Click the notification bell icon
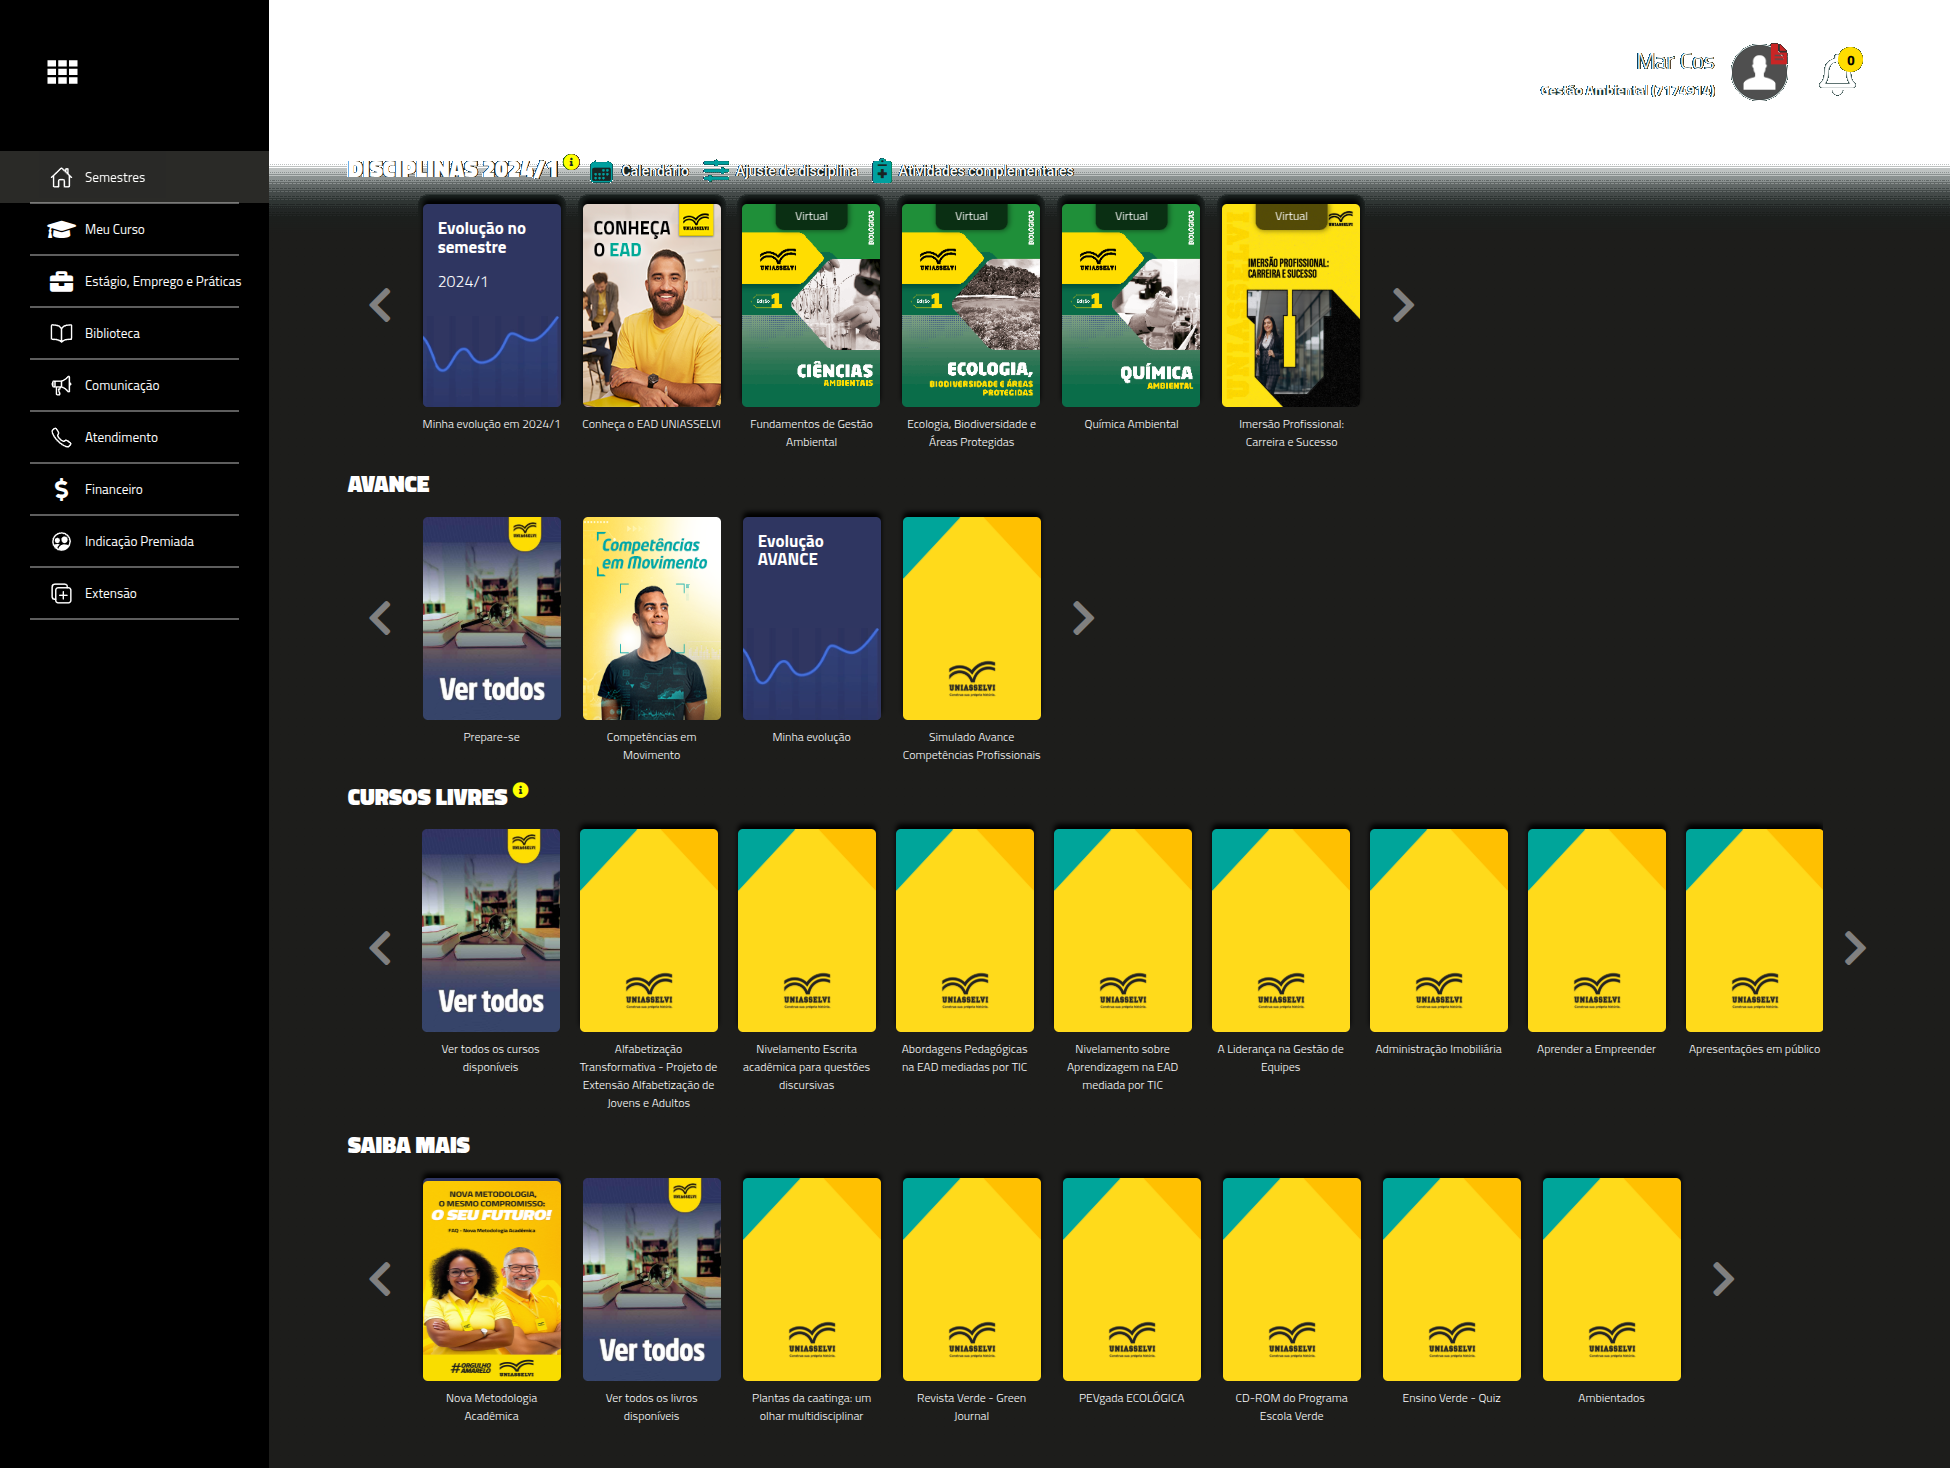Image resolution: width=1950 pixels, height=1468 pixels. click(x=1836, y=75)
